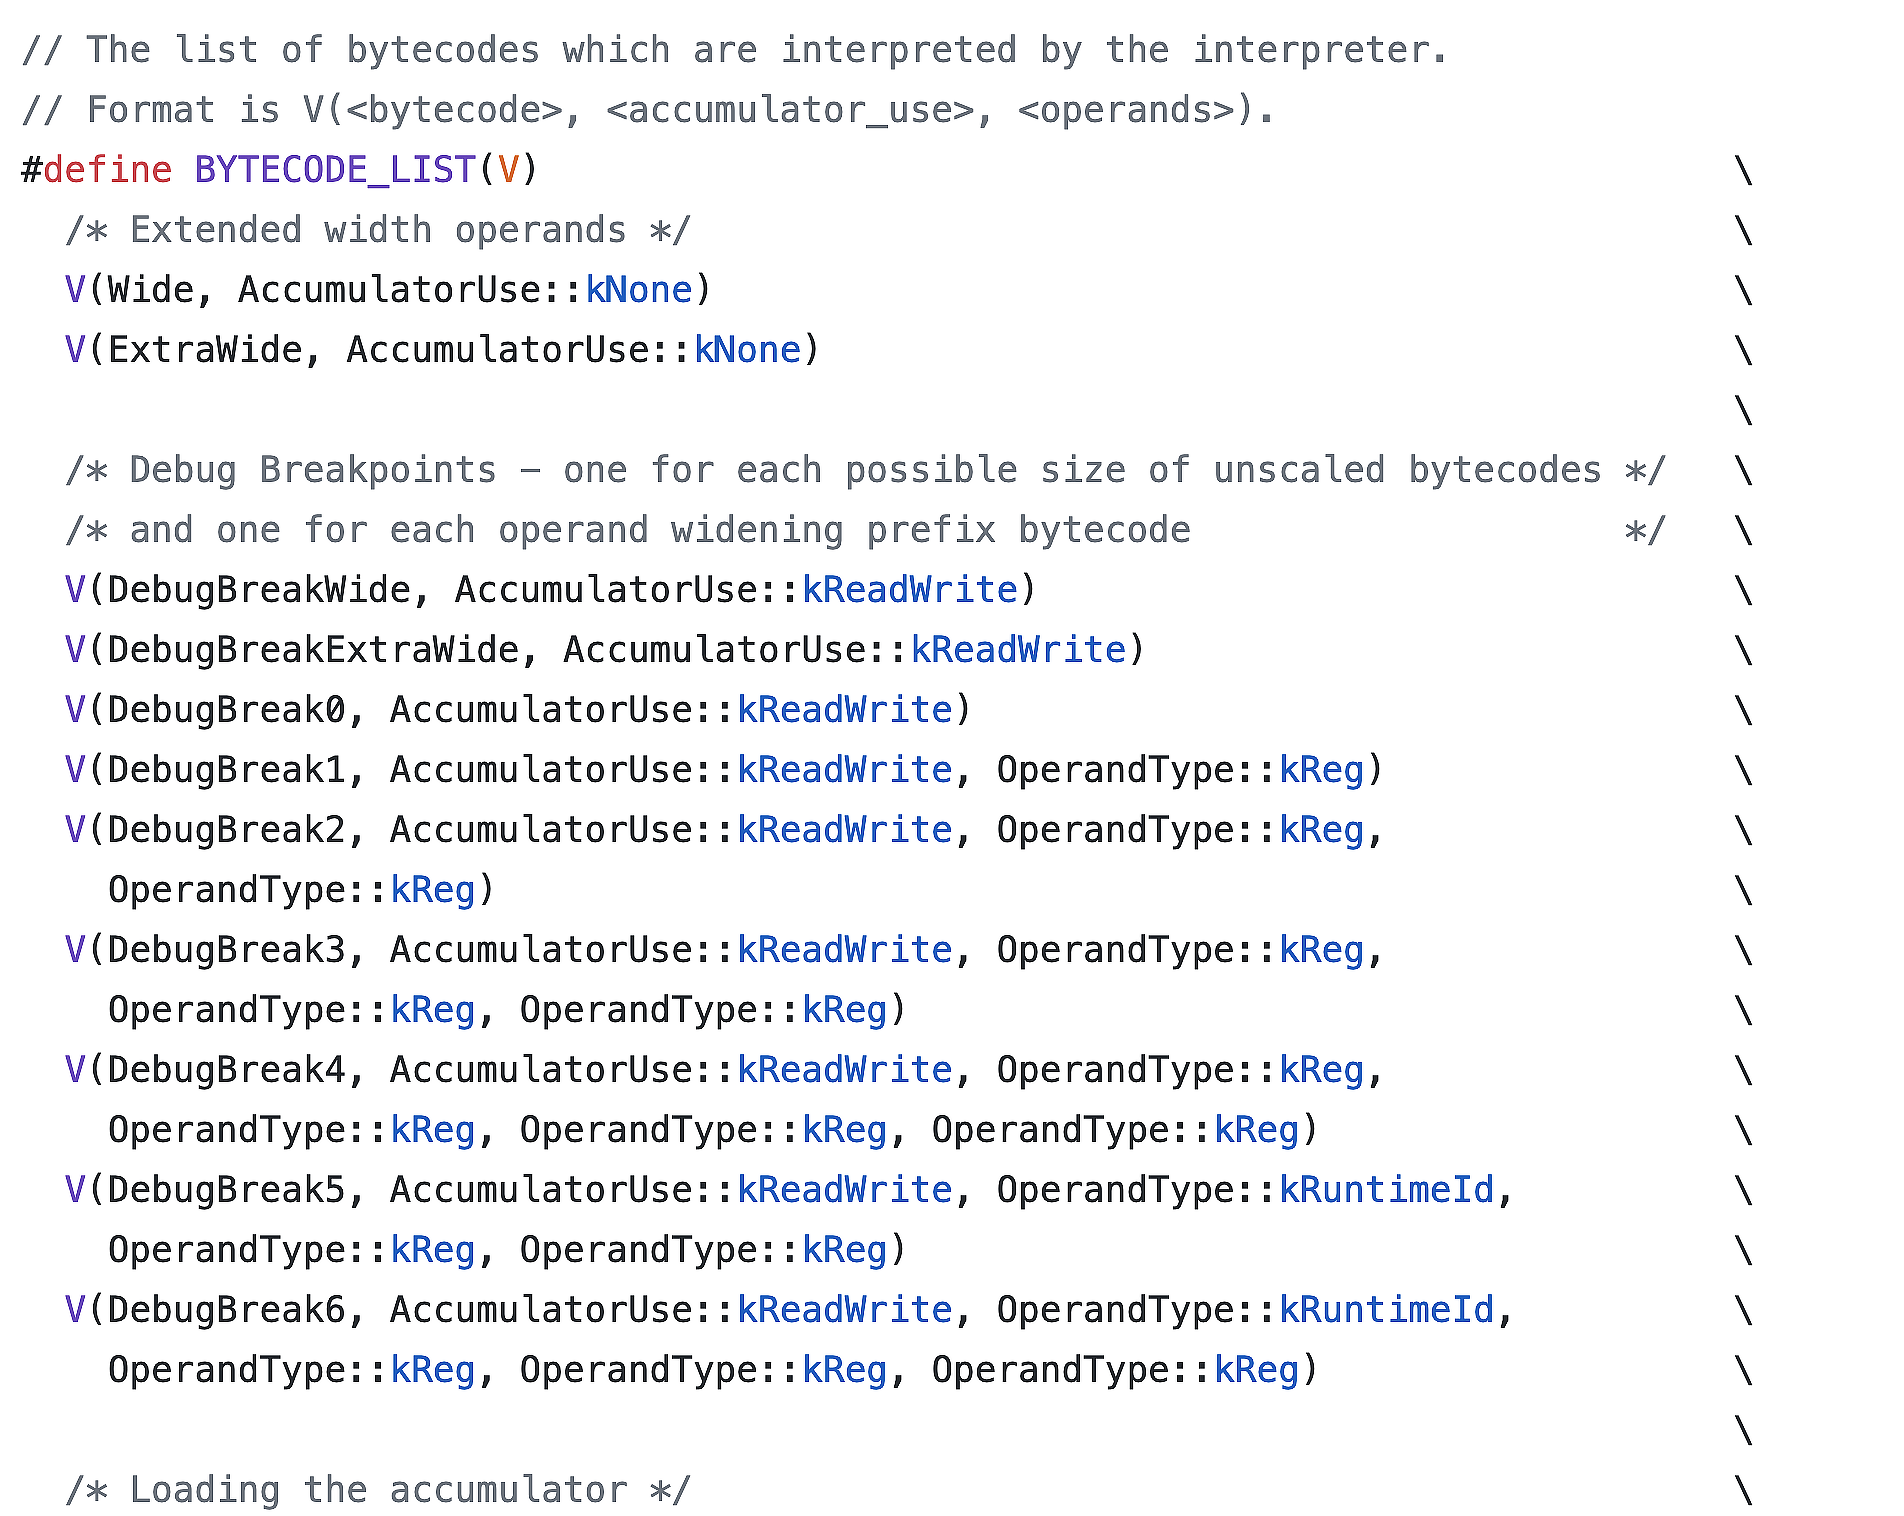Click the BYTECODE_LIST macro name
The image size is (1904, 1516).
334,170
